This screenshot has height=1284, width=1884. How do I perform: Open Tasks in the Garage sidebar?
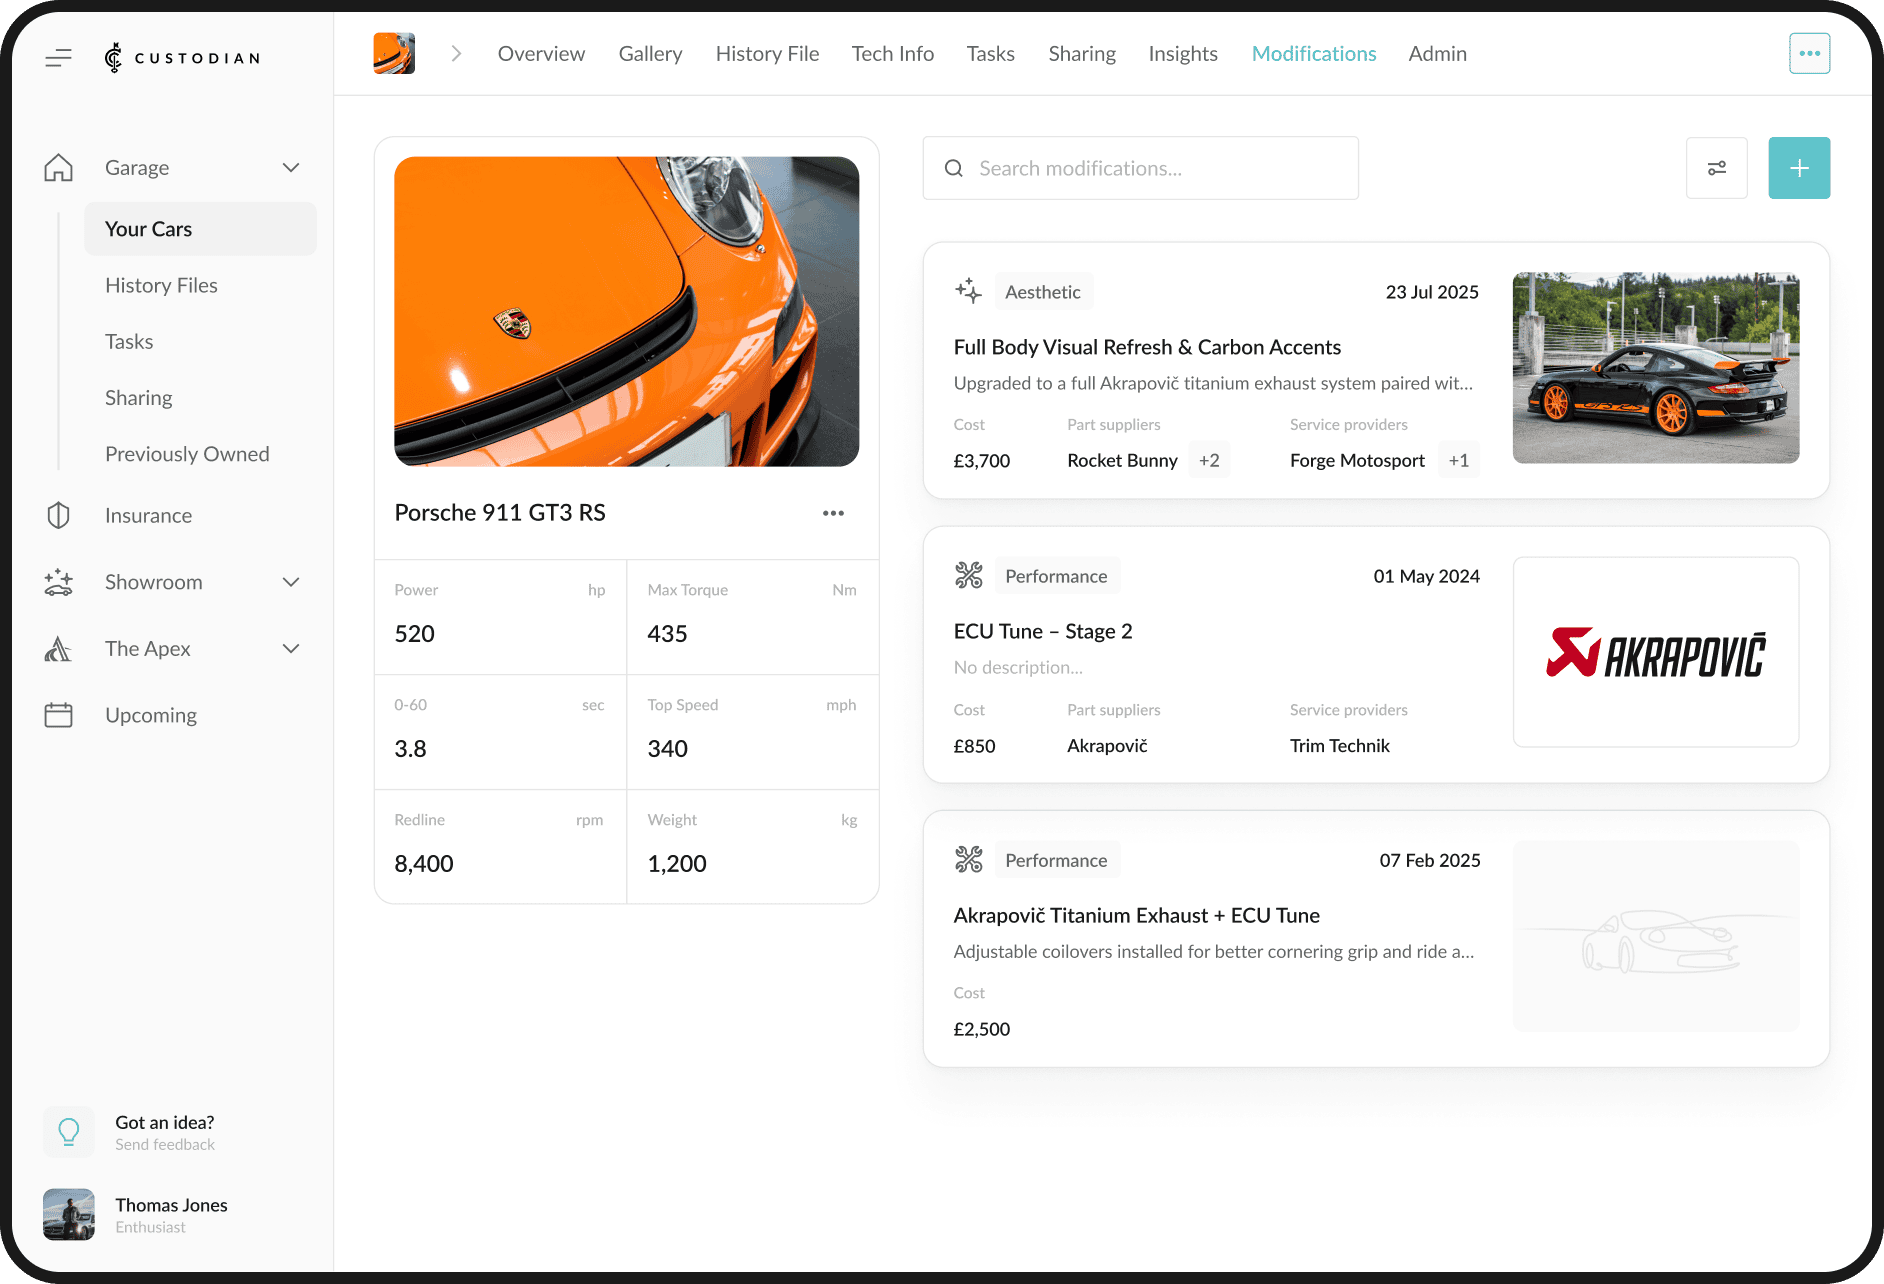tap(129, 341)
